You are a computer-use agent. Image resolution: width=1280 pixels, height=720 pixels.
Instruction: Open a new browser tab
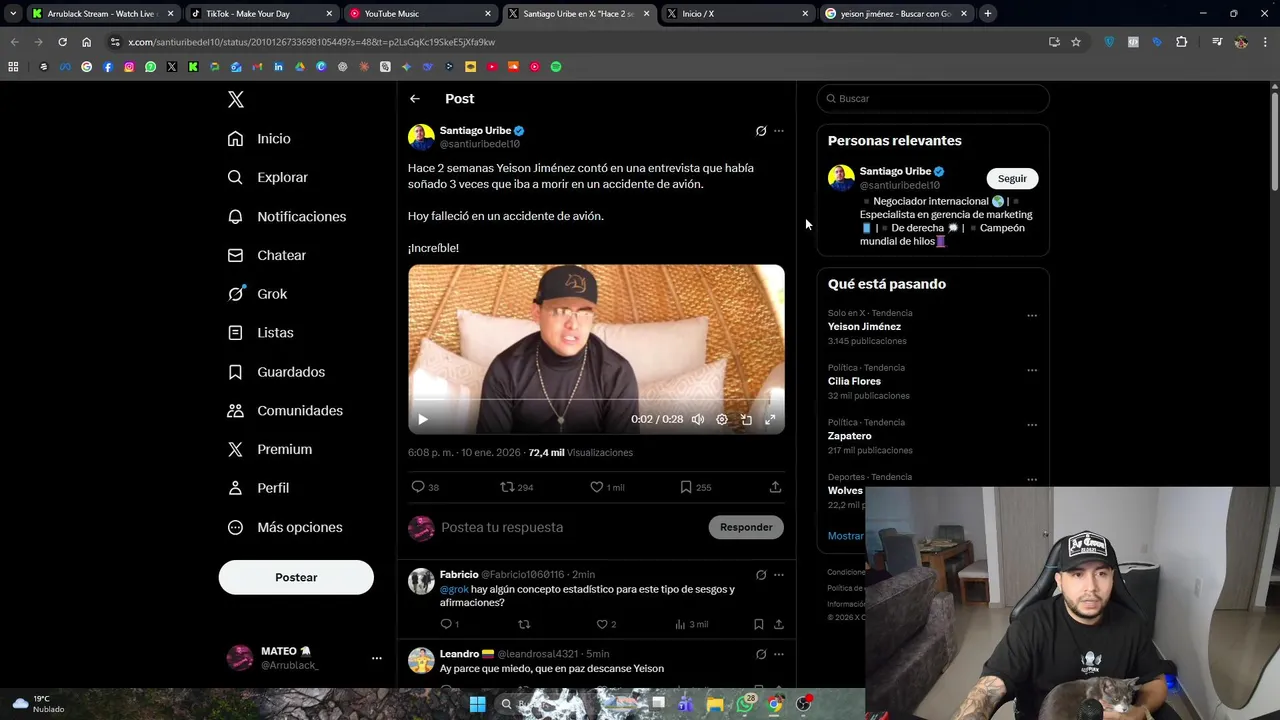[987, 14]
